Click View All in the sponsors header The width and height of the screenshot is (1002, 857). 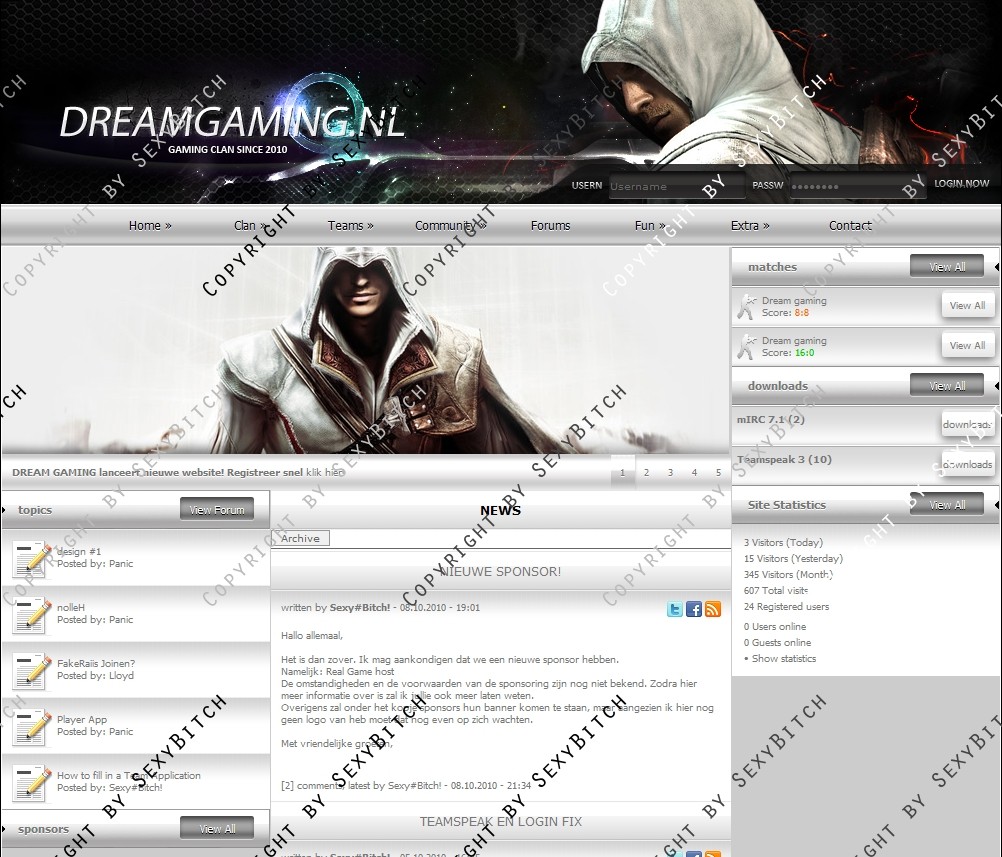coord(217,828)
